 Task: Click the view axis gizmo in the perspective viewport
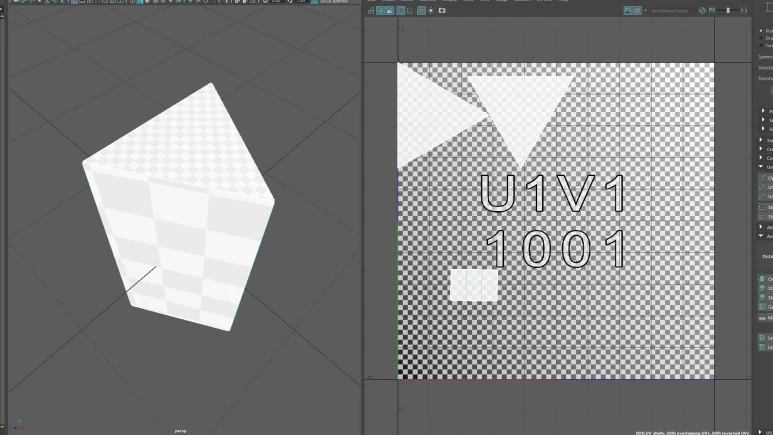[x=19, y=425]
